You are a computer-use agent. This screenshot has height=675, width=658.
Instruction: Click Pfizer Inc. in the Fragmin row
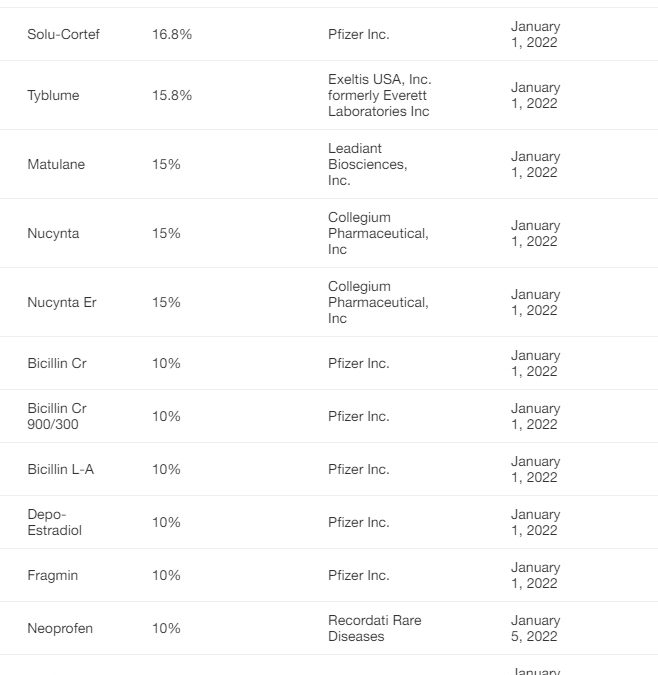[358, 576]
